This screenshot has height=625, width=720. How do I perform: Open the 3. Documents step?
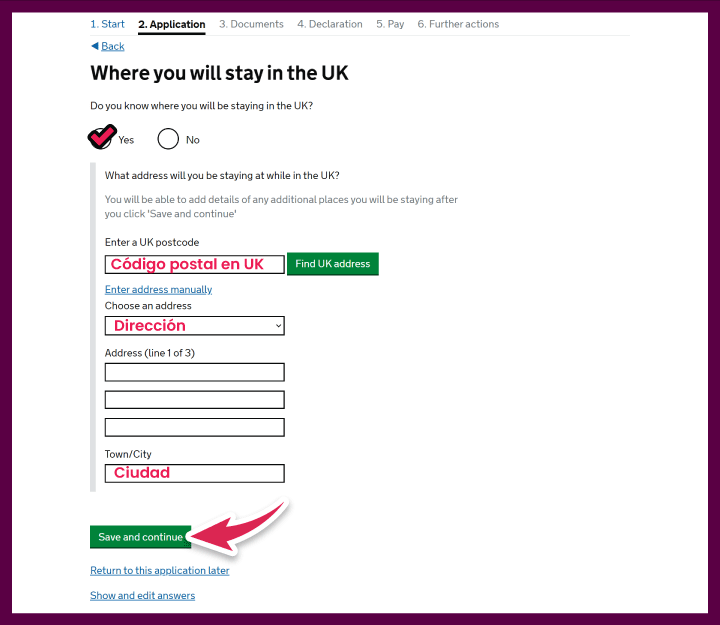[x=251, y=24]
